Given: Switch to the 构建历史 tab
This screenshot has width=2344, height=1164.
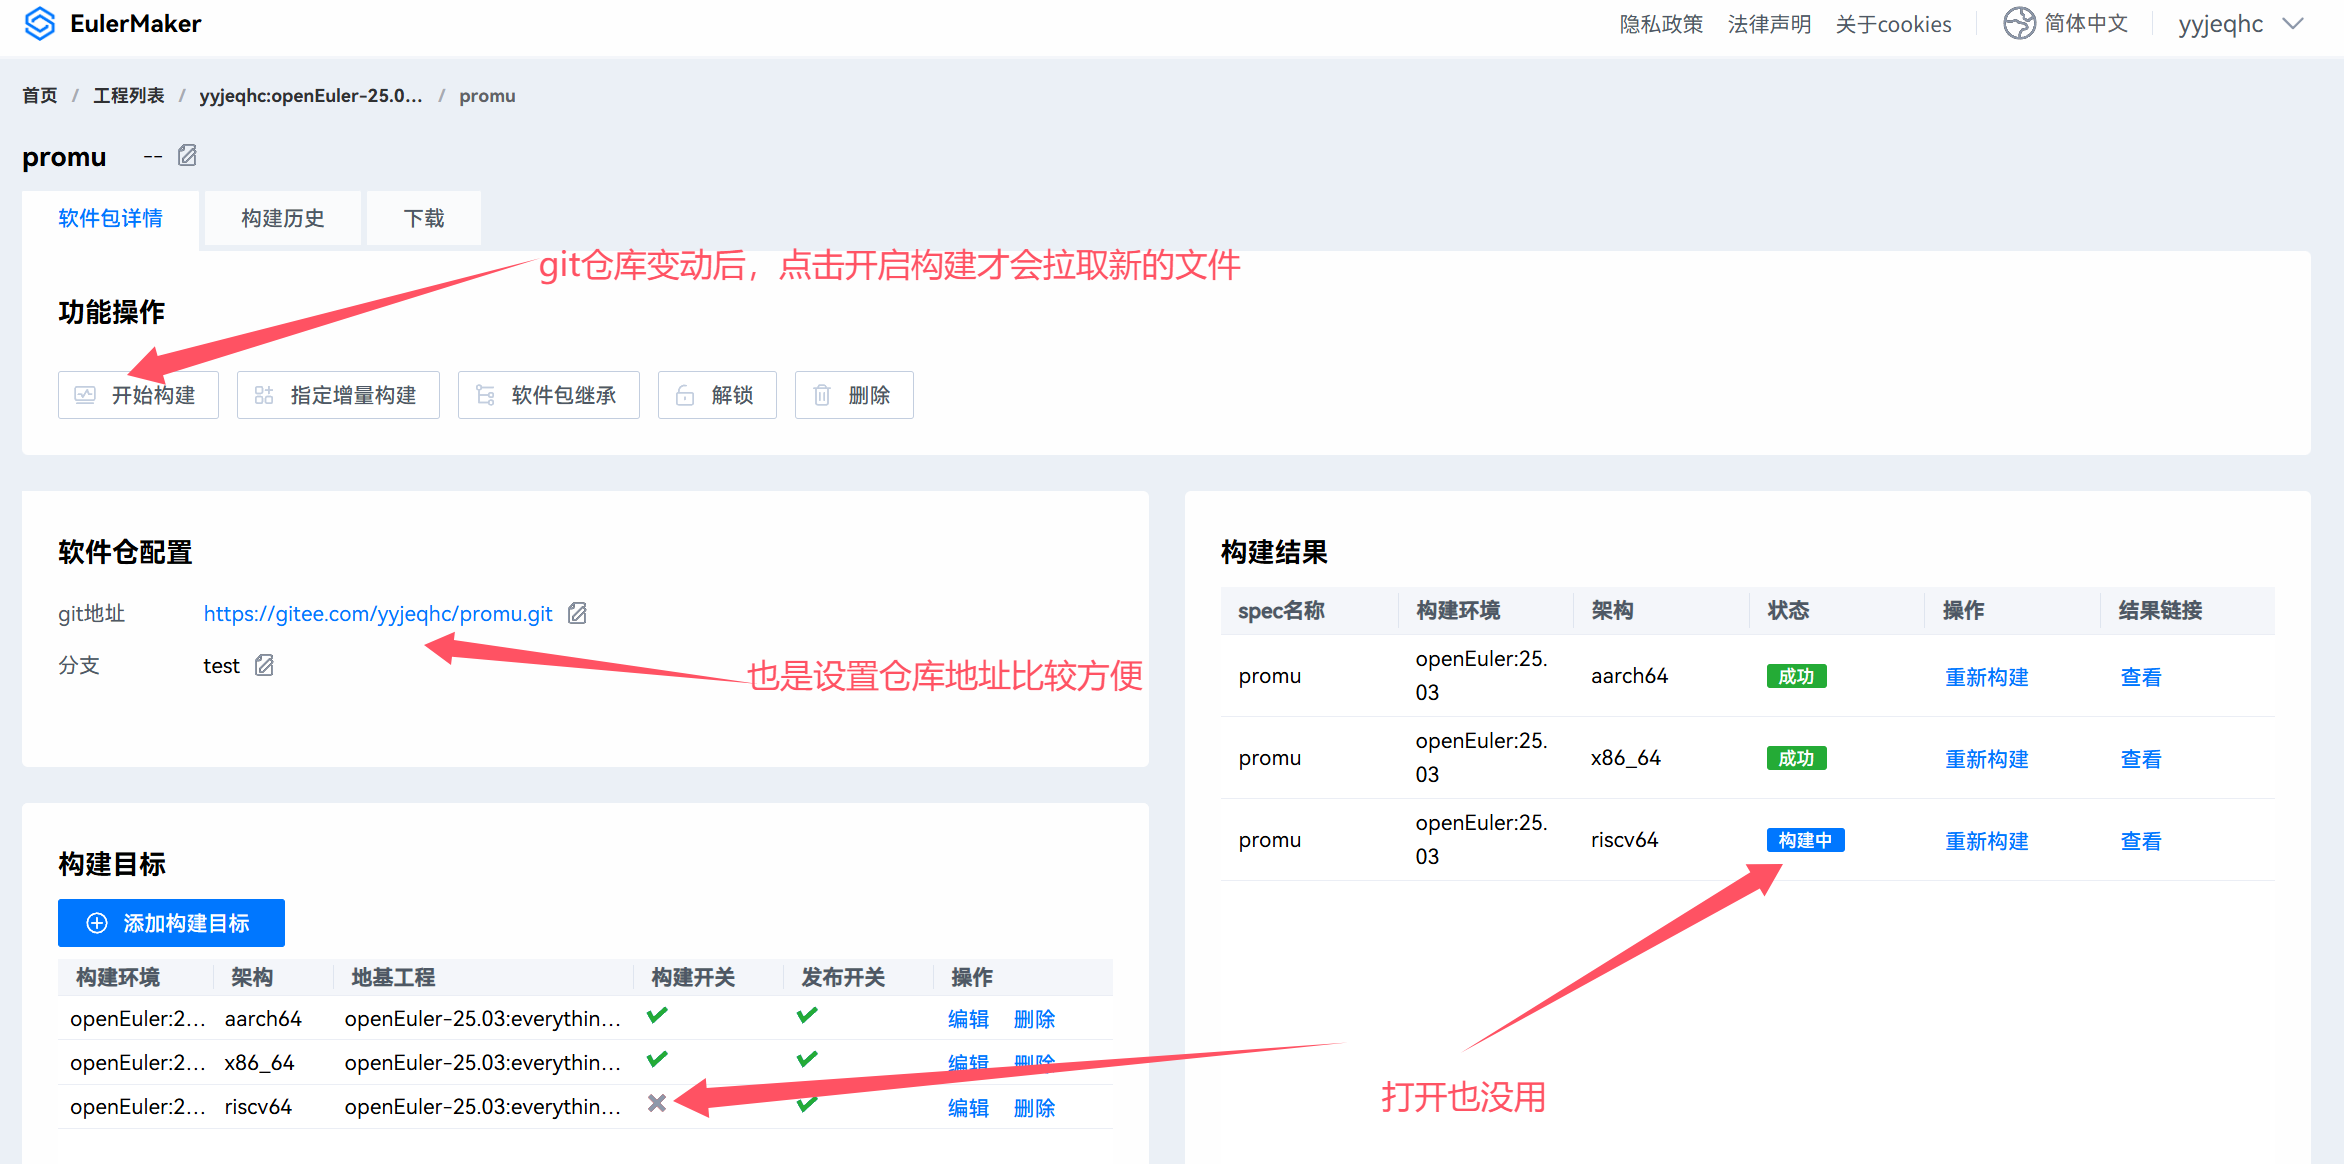Looking at the screenshot, I should click(x=283, y=218).
